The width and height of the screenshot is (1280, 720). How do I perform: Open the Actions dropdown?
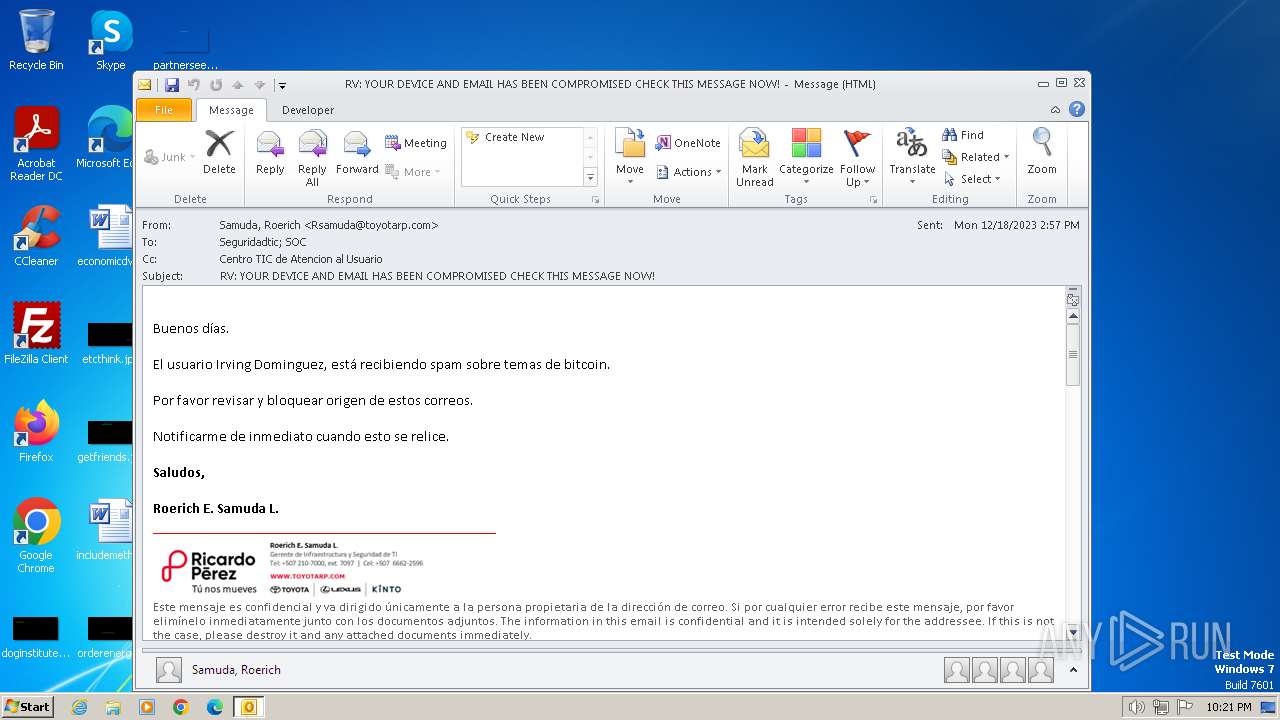tap(688, 172)
